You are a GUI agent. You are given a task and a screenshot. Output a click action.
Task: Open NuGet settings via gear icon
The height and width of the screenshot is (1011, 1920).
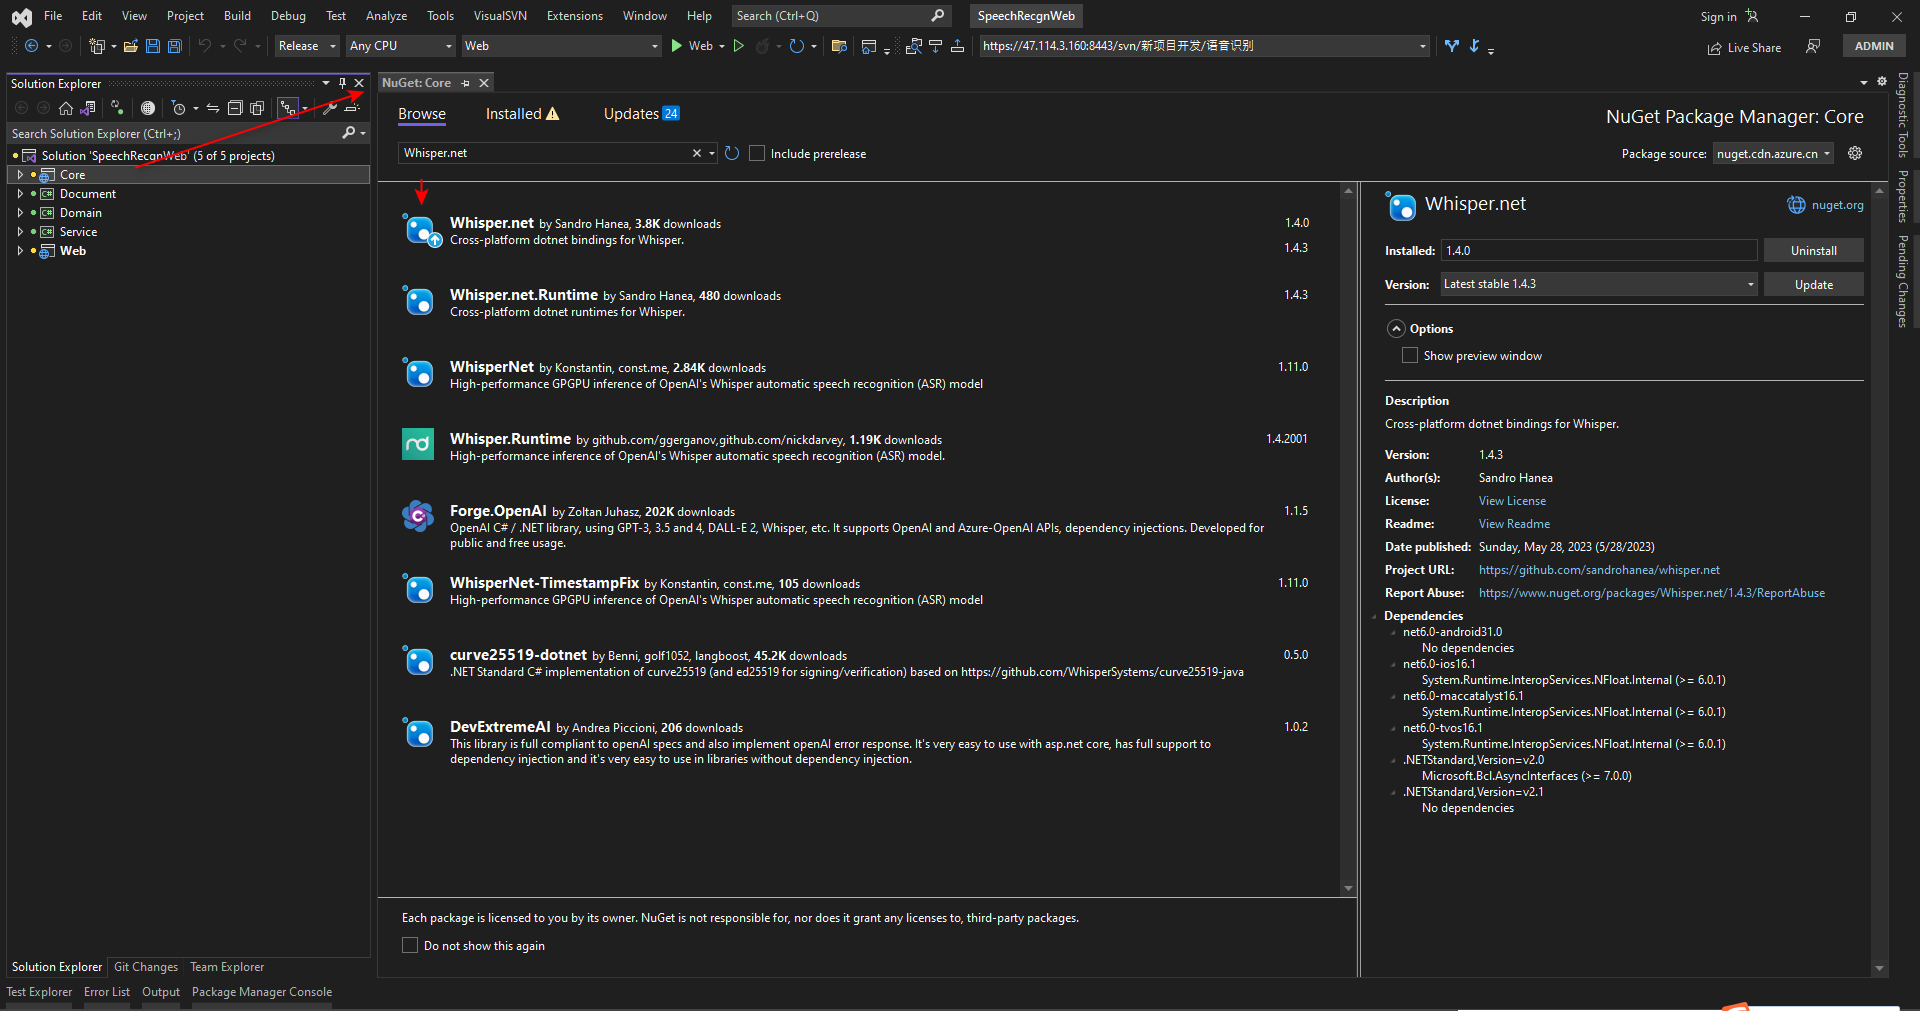[1855, 153]
